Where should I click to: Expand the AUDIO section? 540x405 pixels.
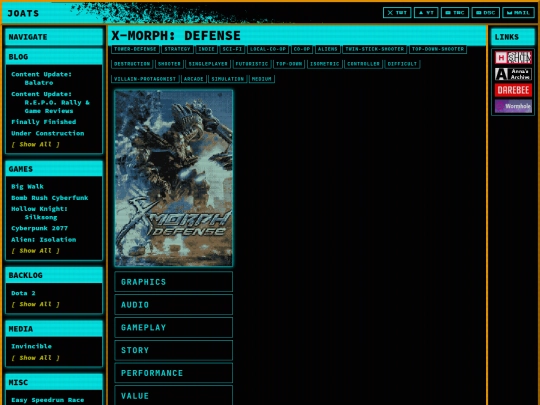(174, 304)
